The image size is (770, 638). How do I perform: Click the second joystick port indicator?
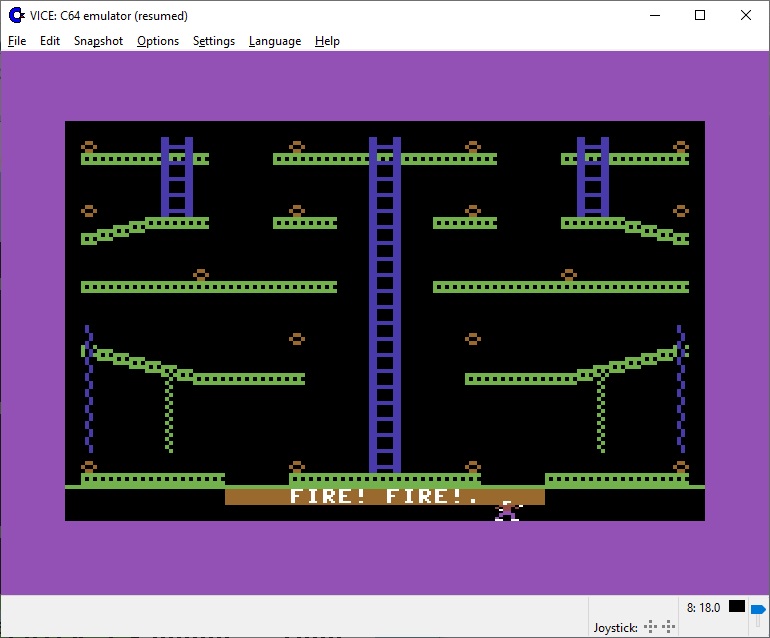click(x=668, y=627)
